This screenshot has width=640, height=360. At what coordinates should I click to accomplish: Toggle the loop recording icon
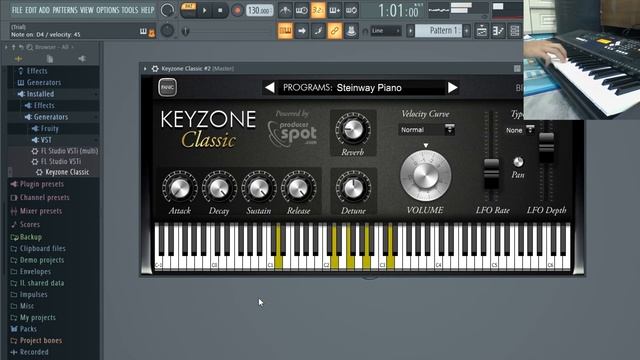[x=351, y=11]
